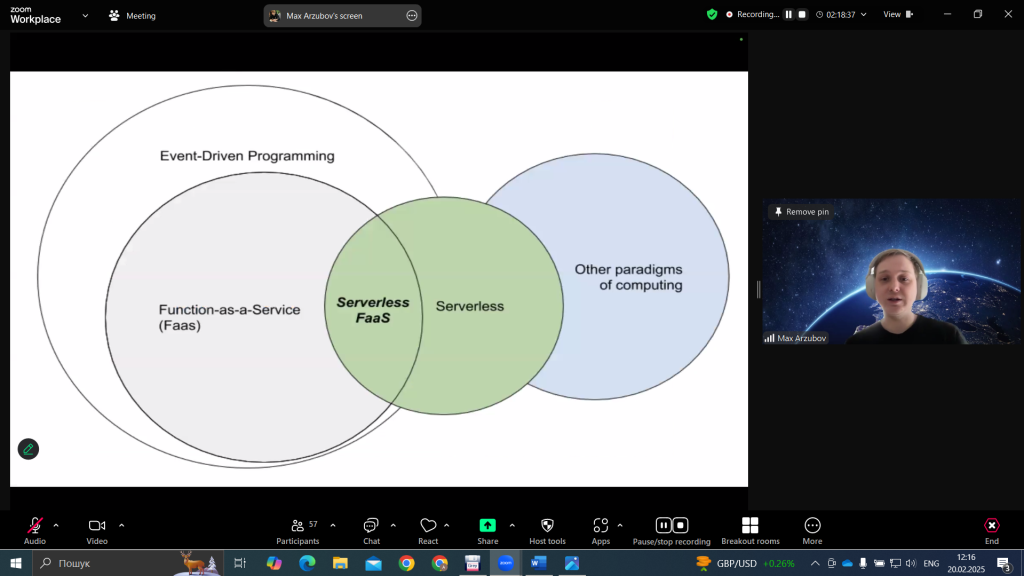
Task: Open Host tools shield icon
Action: pos(547,526)
